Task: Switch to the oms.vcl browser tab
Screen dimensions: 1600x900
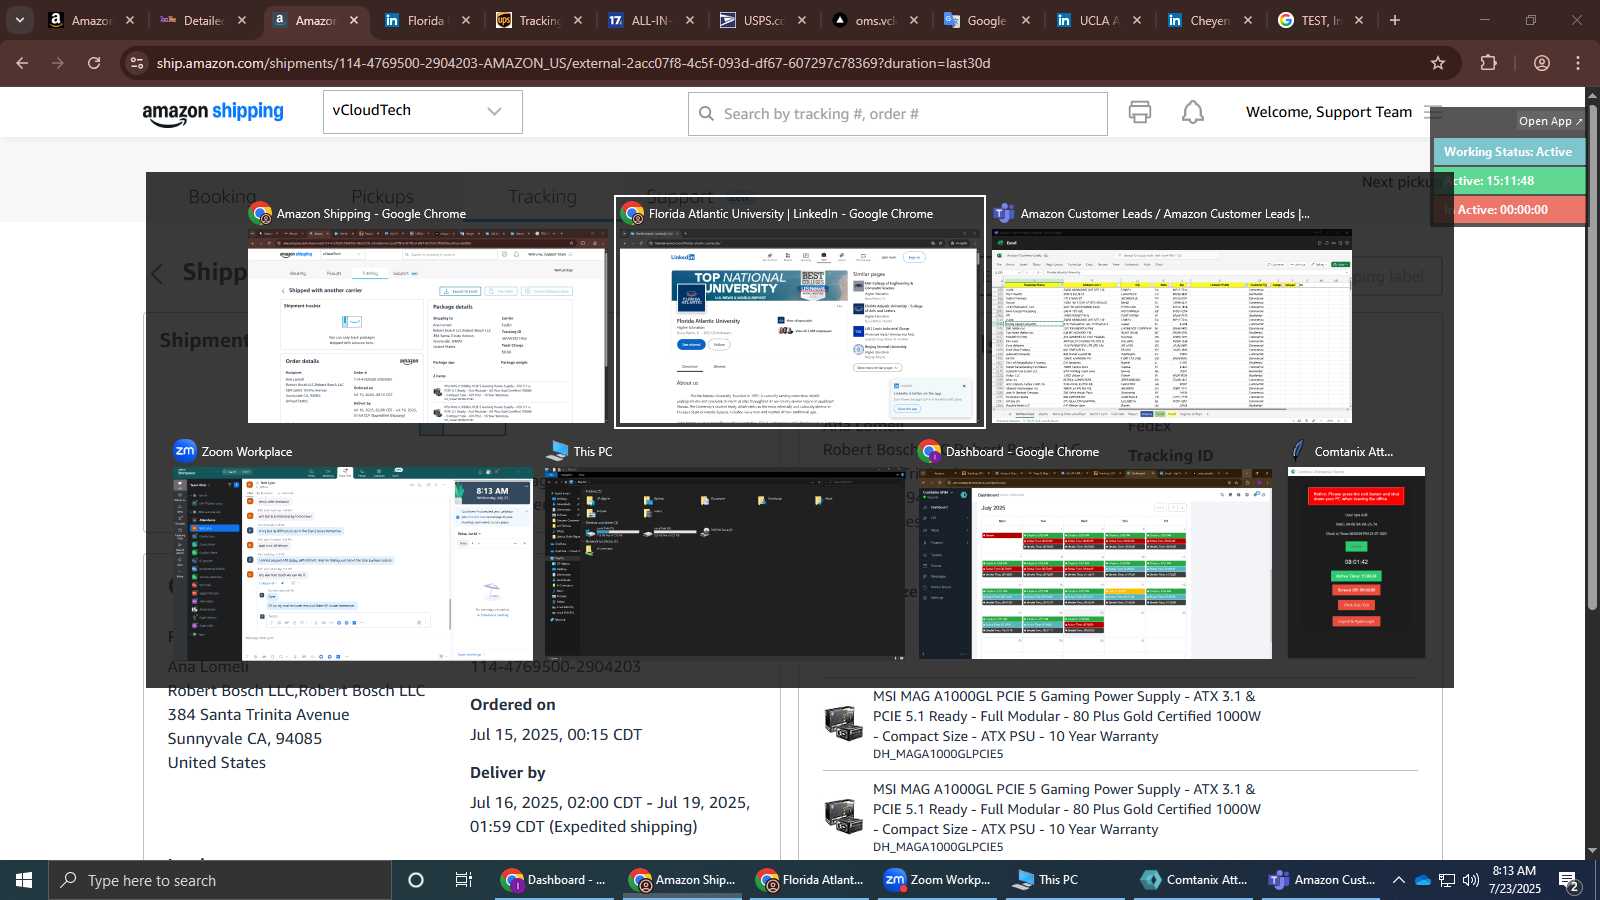Action: [875, 20]
